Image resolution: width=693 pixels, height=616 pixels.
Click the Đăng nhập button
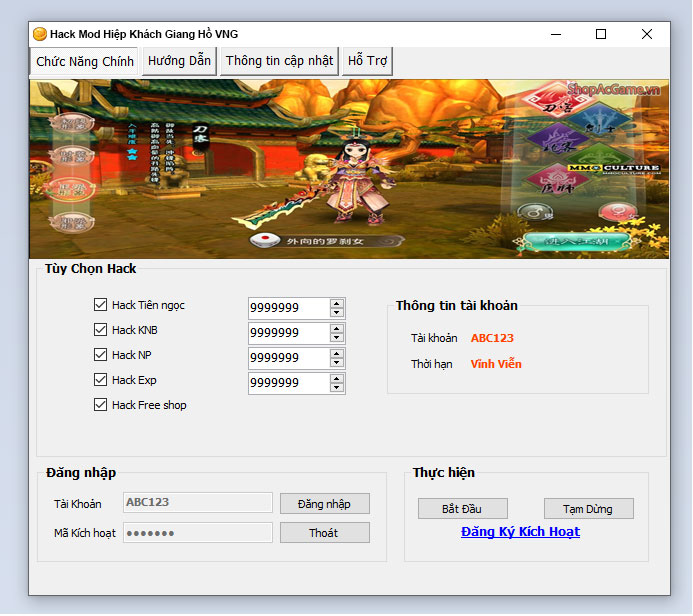tap(325, 504)
